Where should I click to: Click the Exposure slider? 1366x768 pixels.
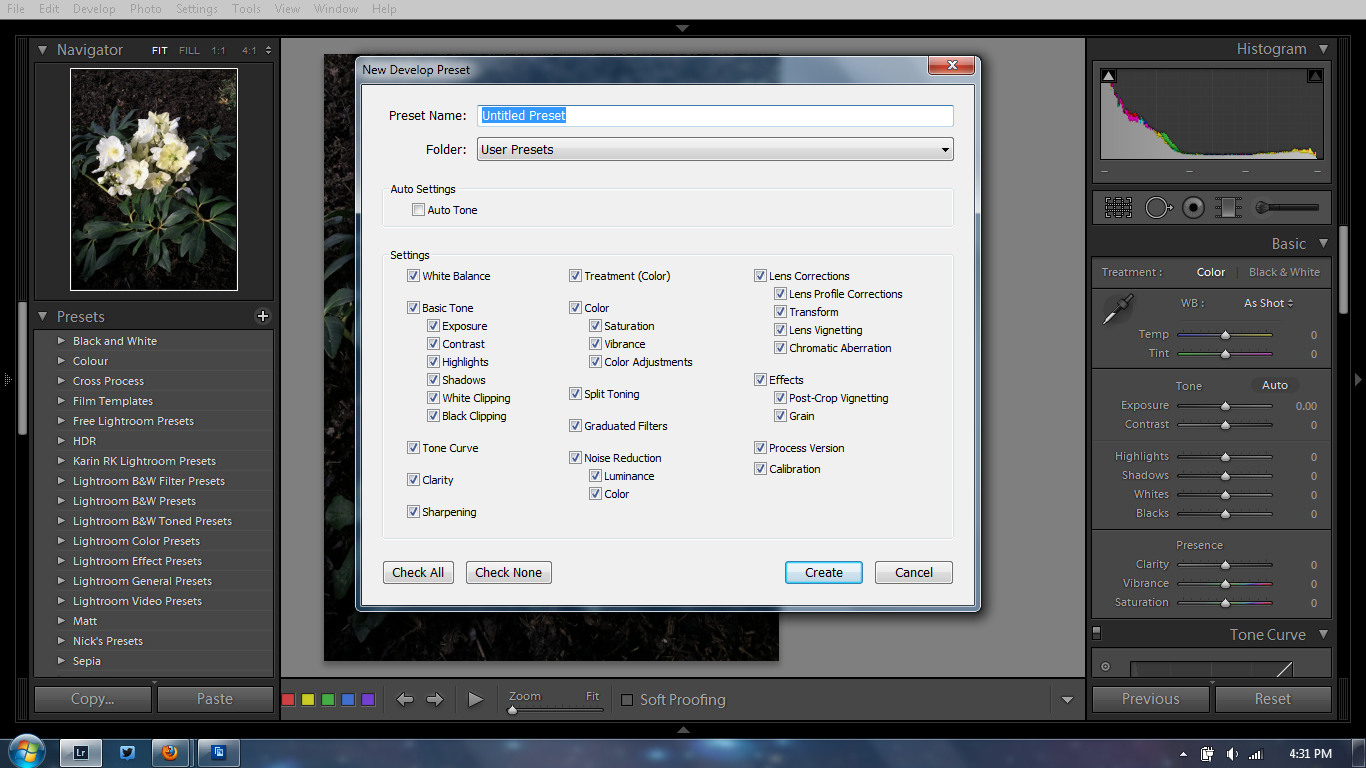coord(1225,406)
